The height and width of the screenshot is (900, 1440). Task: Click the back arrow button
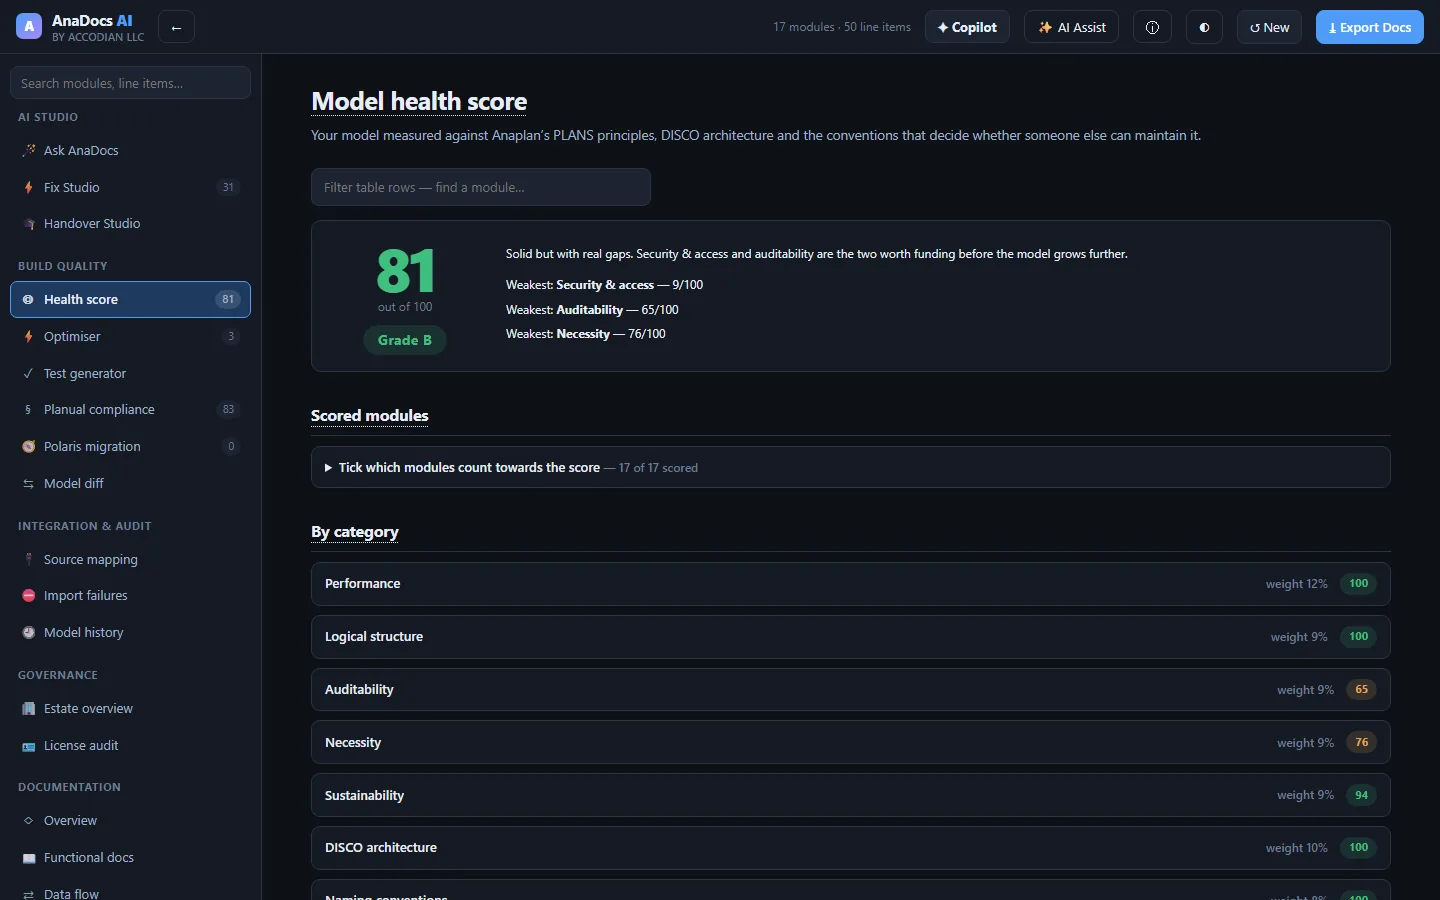coord(176,27)
